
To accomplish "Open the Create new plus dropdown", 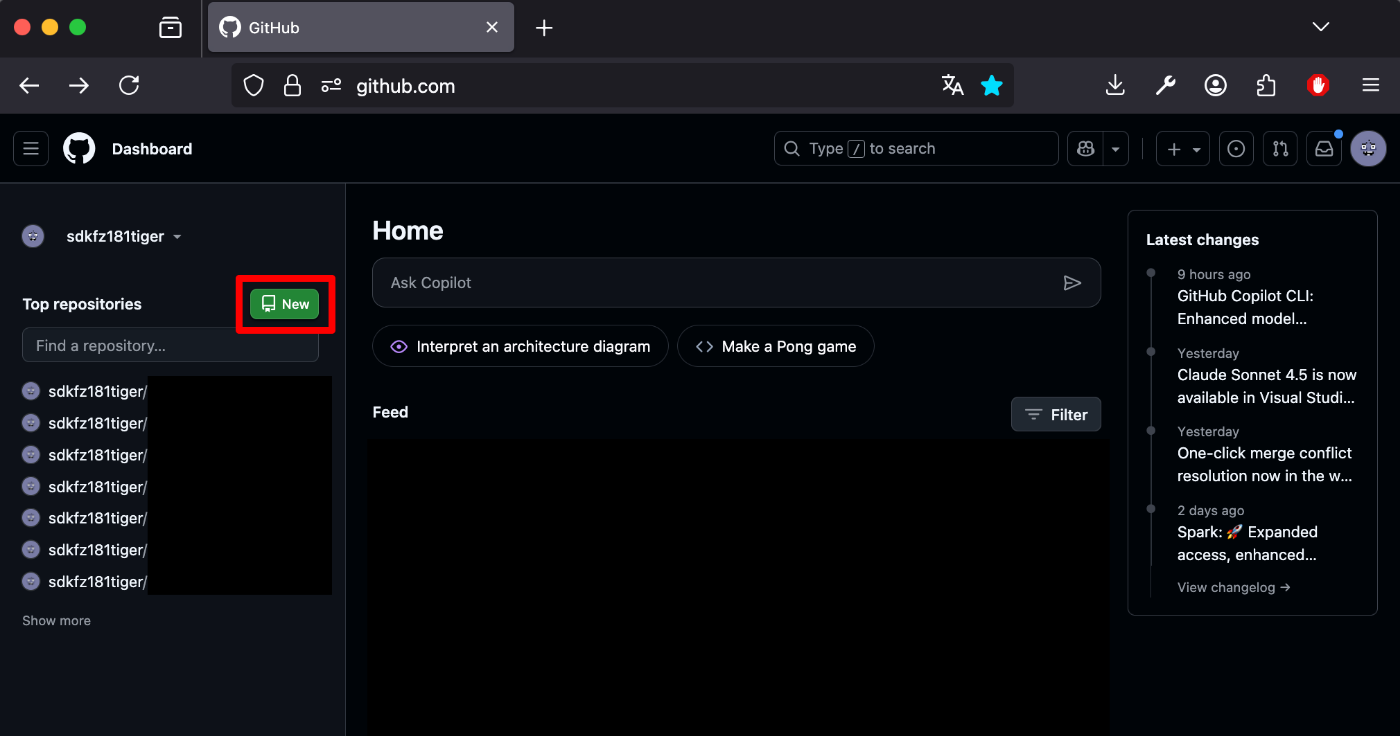I will click(x=1183, y=149).
